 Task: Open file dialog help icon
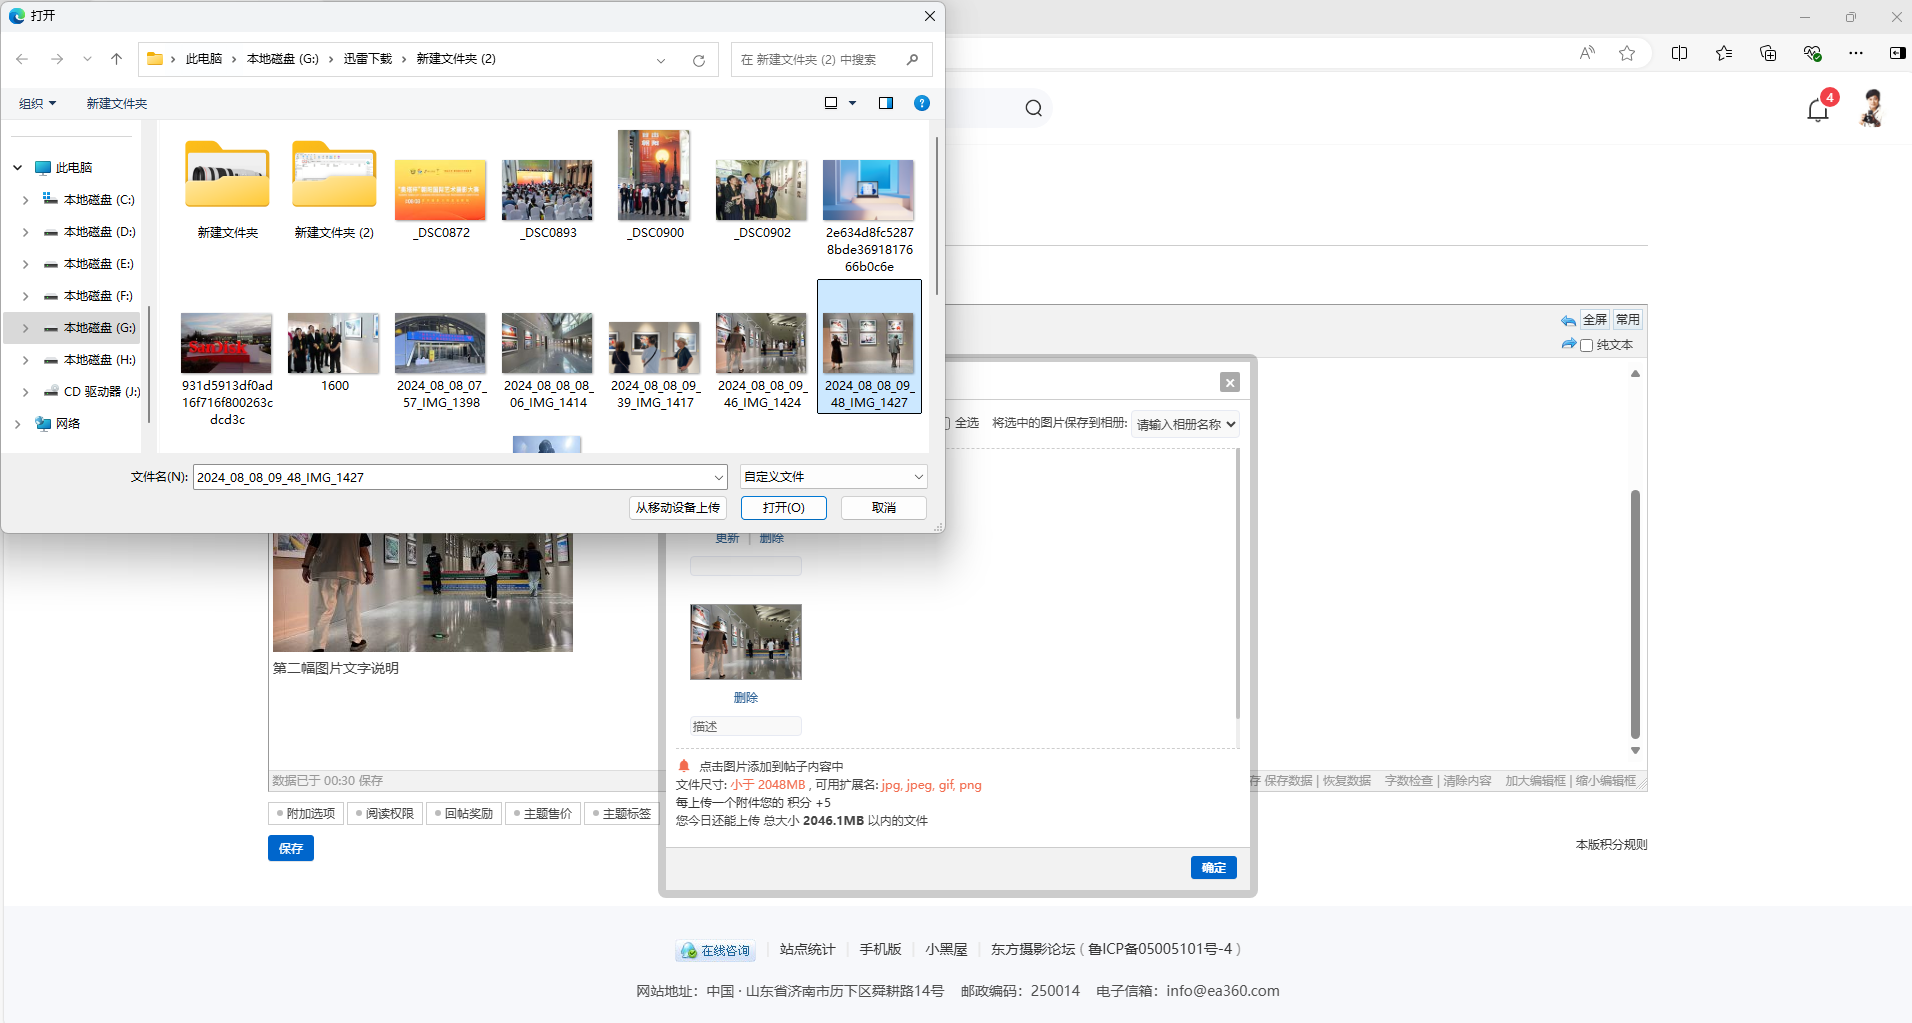pyautogui.click(x=921, y=103)
